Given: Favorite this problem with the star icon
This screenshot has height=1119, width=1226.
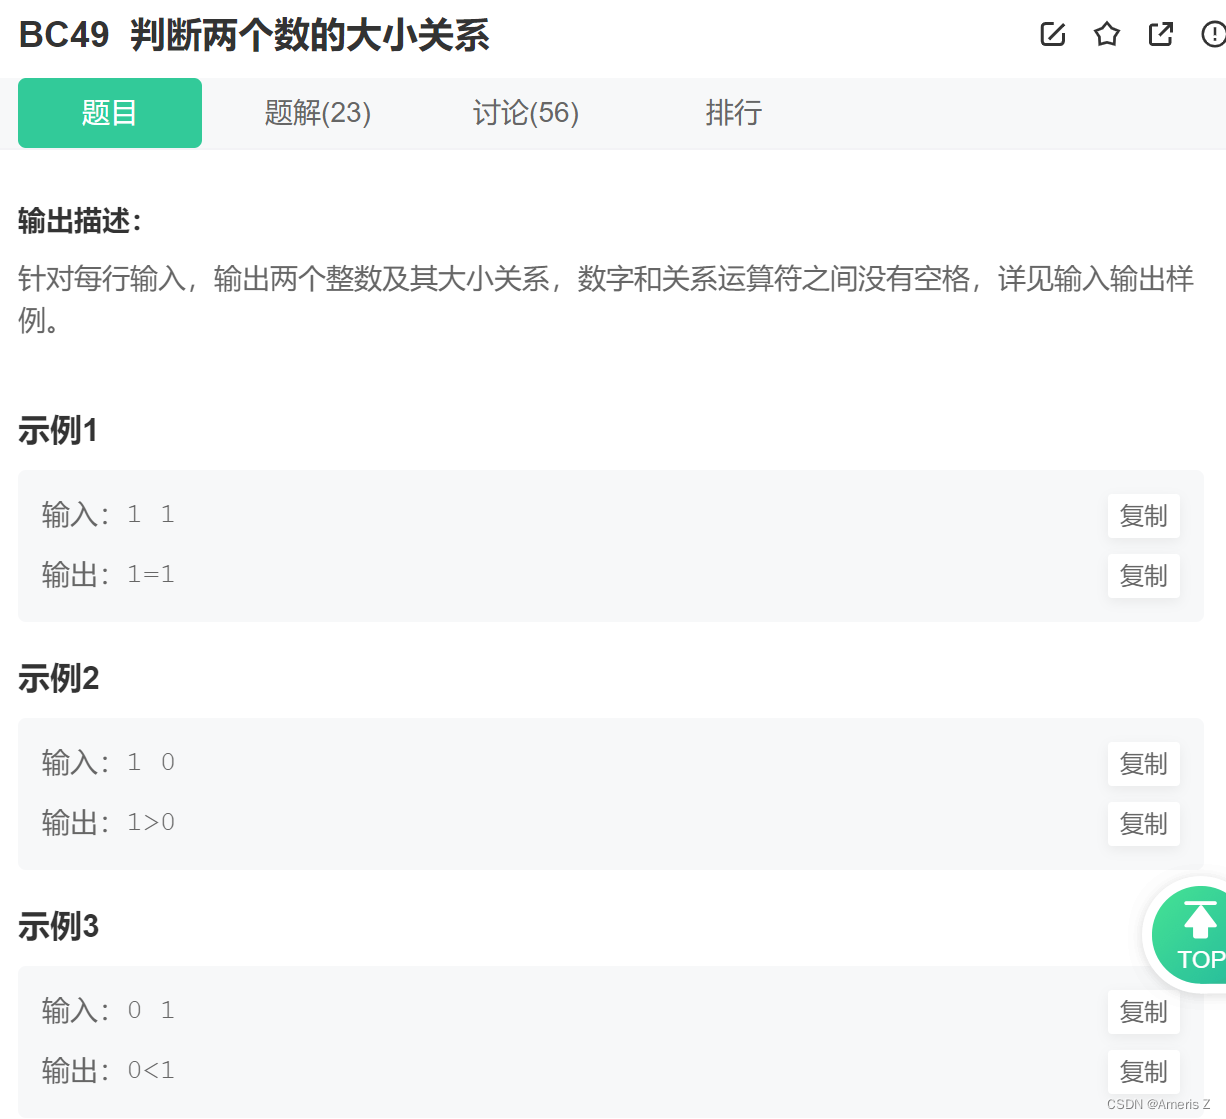Looking at the screenshot, I should 1107,35.
